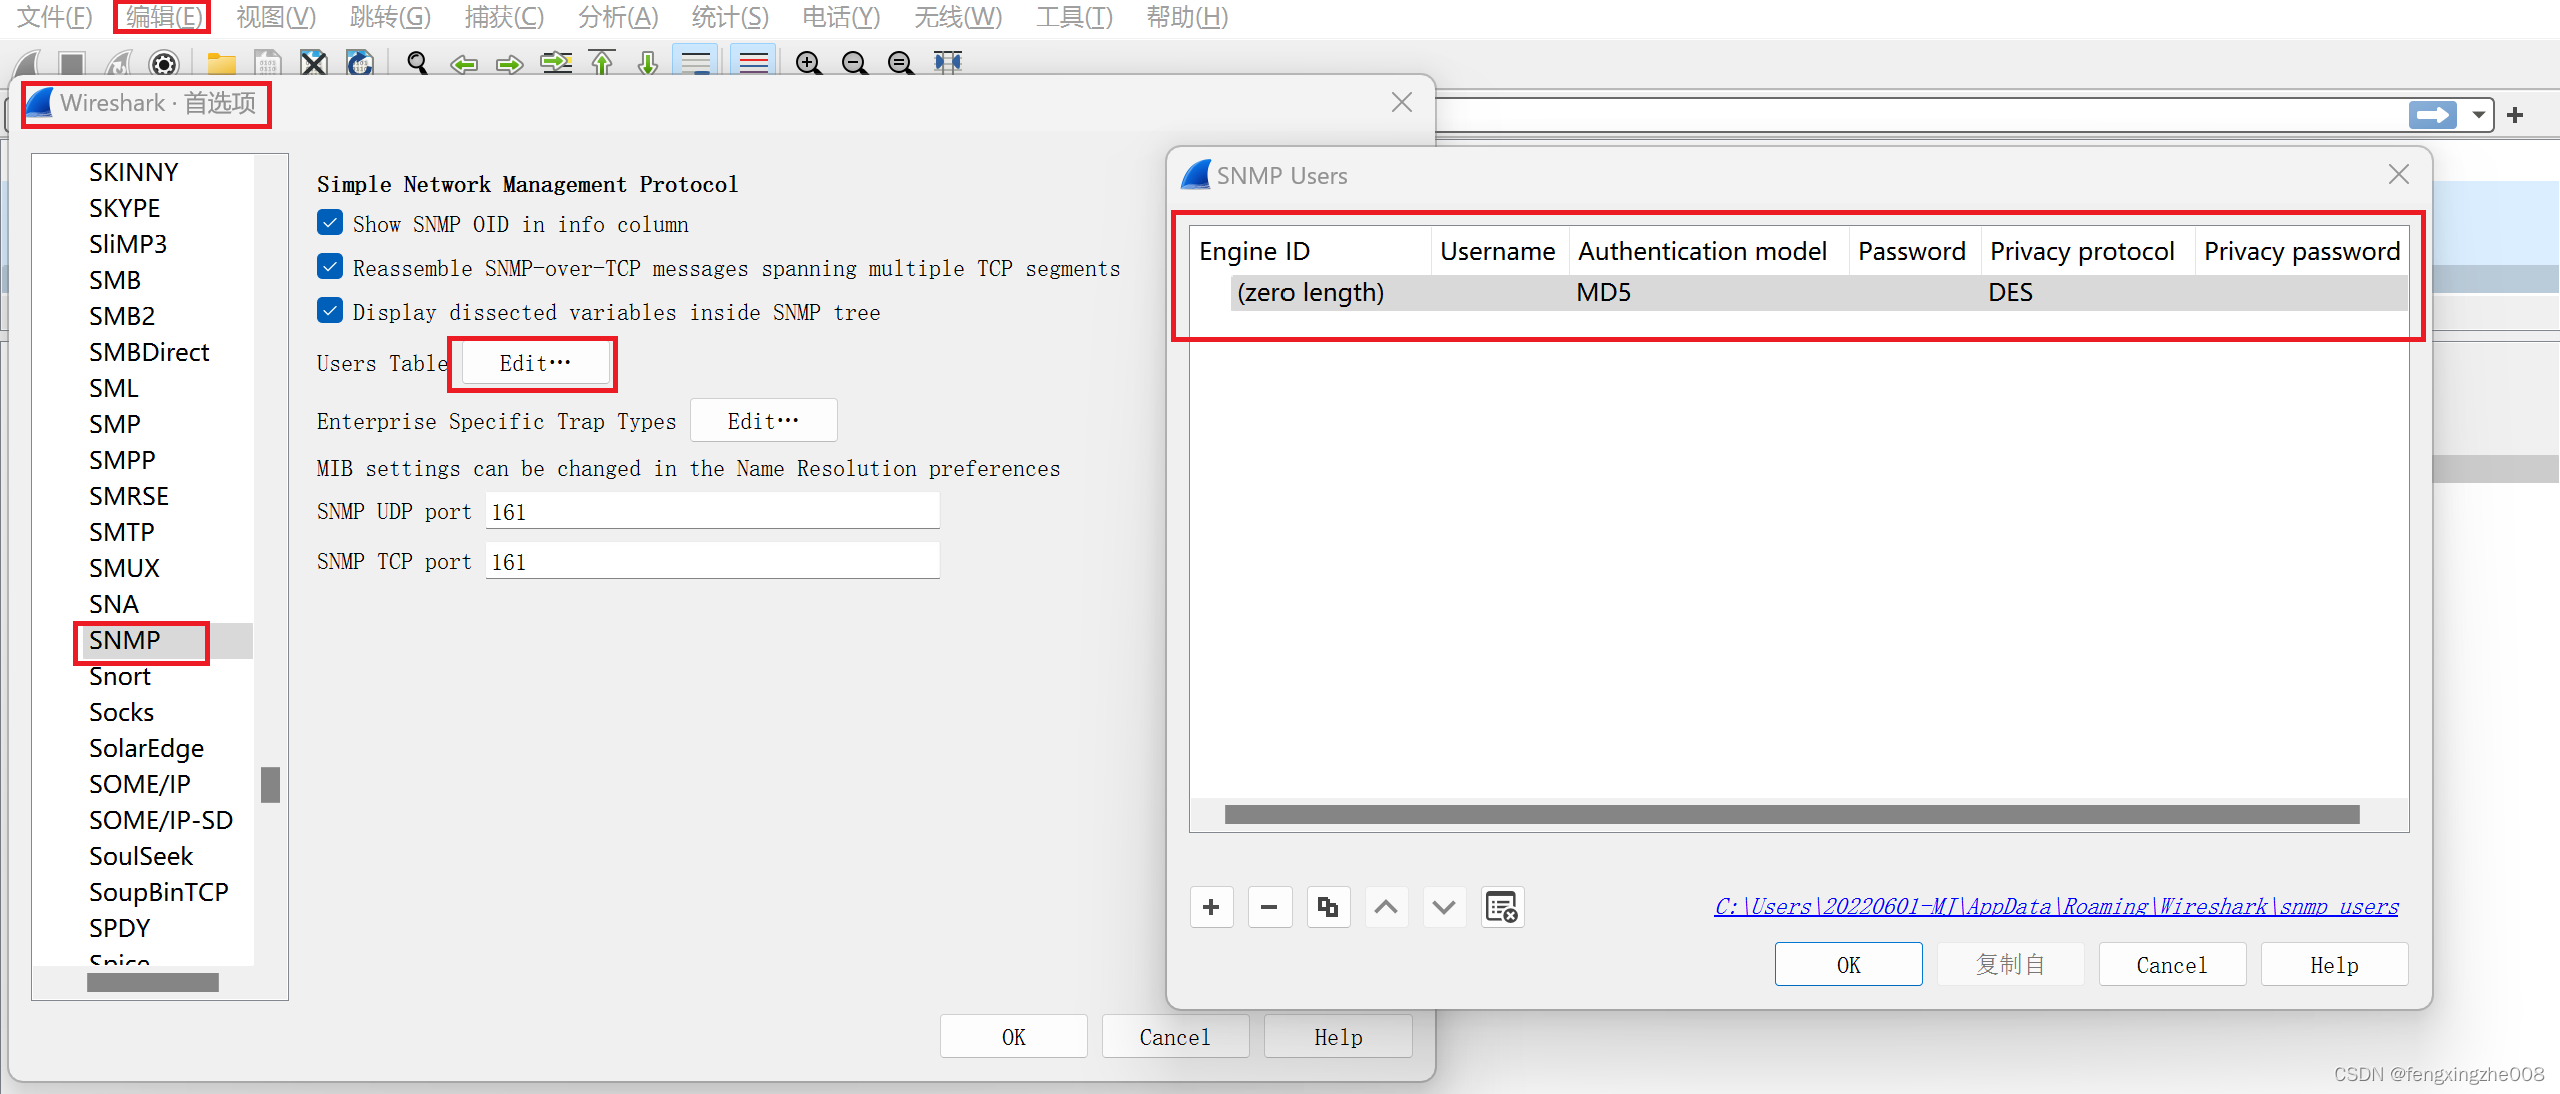The height and width of the screenshot is (1094, 2560).
Task: Open the 帮助(H) menu
Action: coord(1187,17)
